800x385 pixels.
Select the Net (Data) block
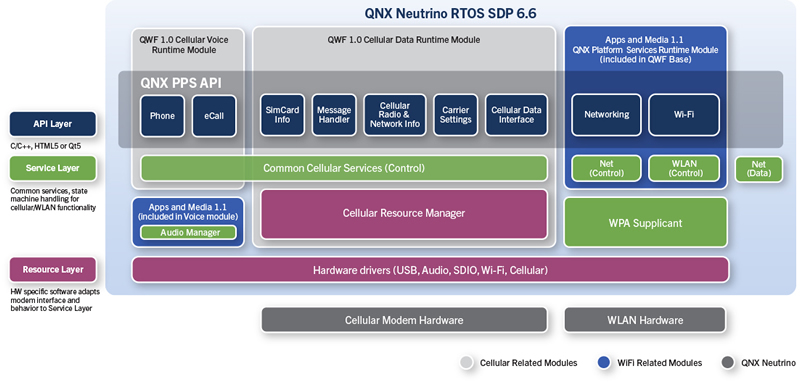coord(759,169)
